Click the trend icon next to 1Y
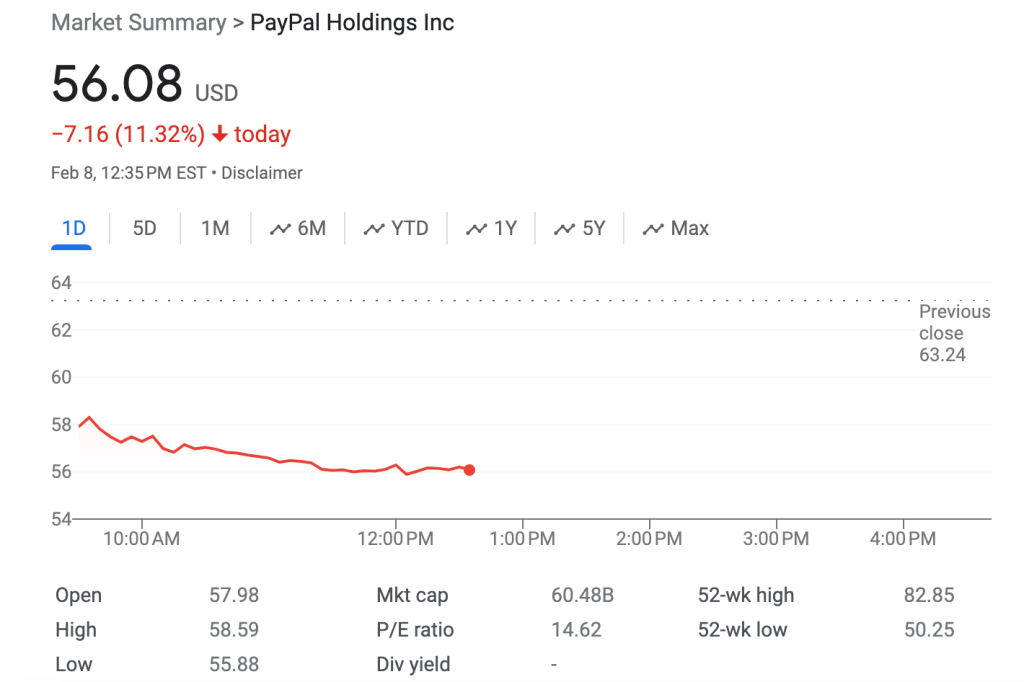This screenshot has height=682, width=1024. pyautogui.click(x=476, y=229)
